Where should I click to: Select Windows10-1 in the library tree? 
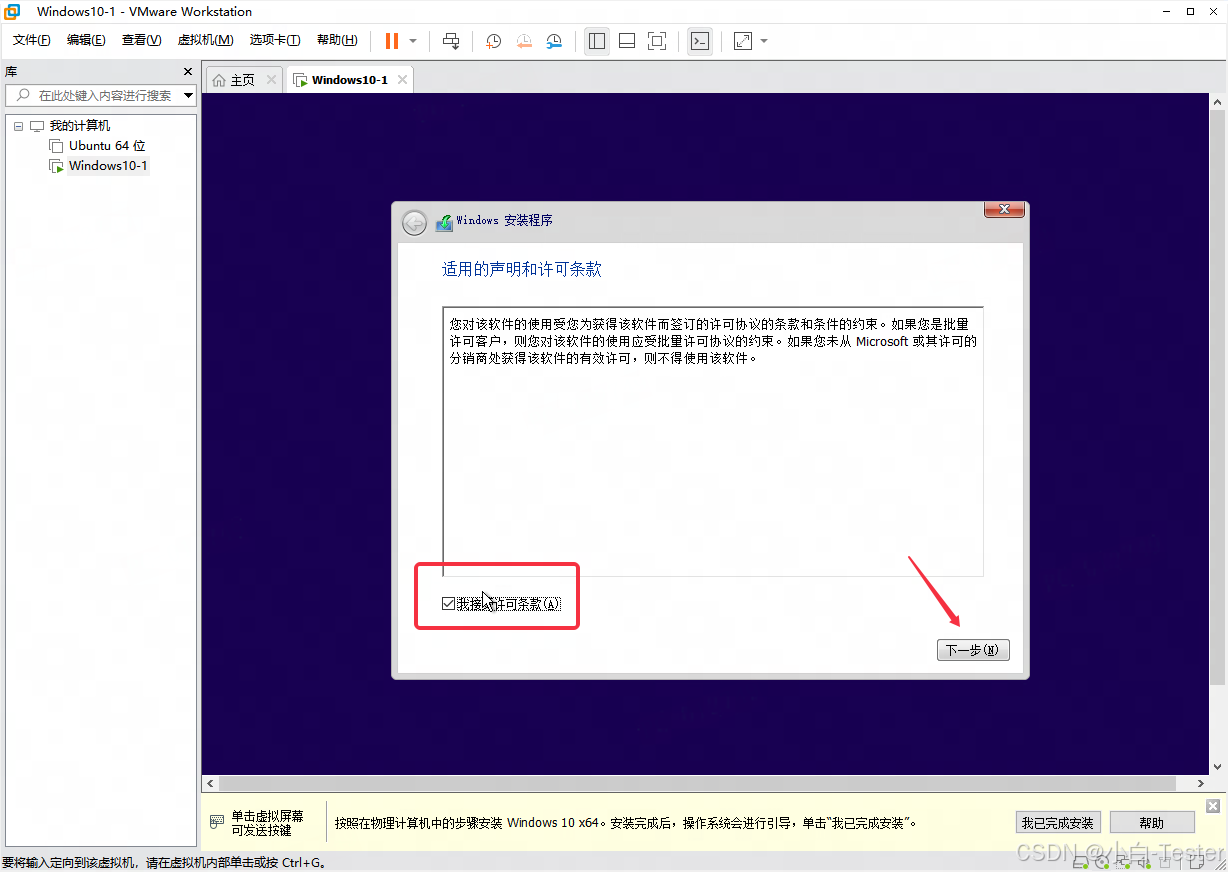(108, 166)
